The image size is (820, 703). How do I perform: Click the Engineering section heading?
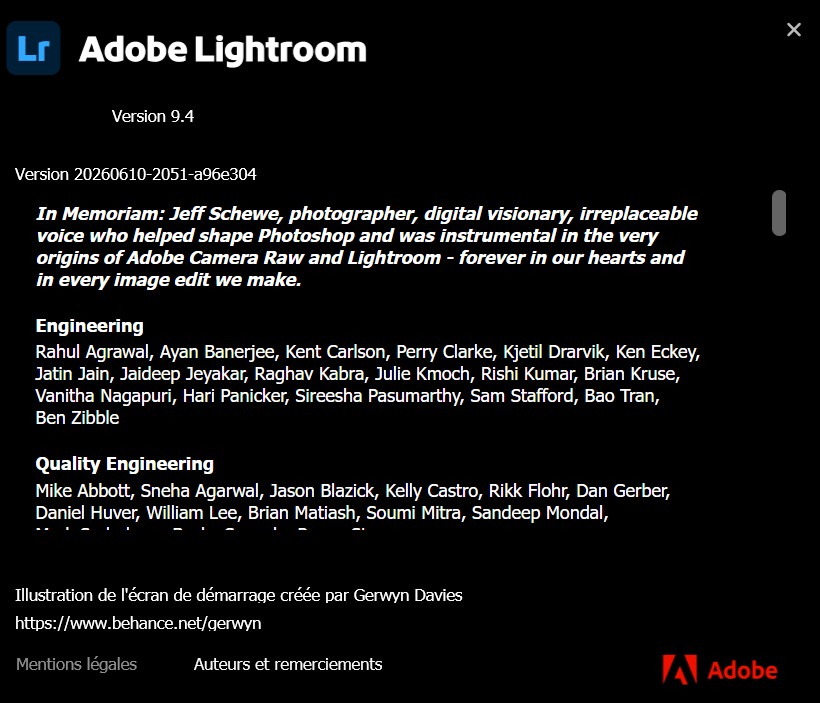(89, 326)
